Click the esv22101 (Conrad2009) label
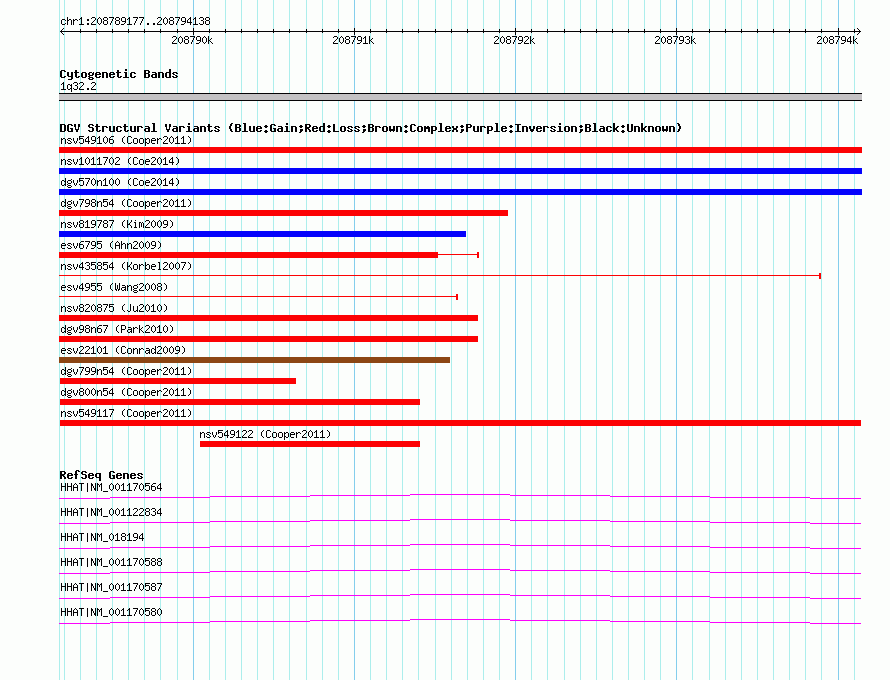This screenshot has height=680, width=890. [x=123, y=350]
